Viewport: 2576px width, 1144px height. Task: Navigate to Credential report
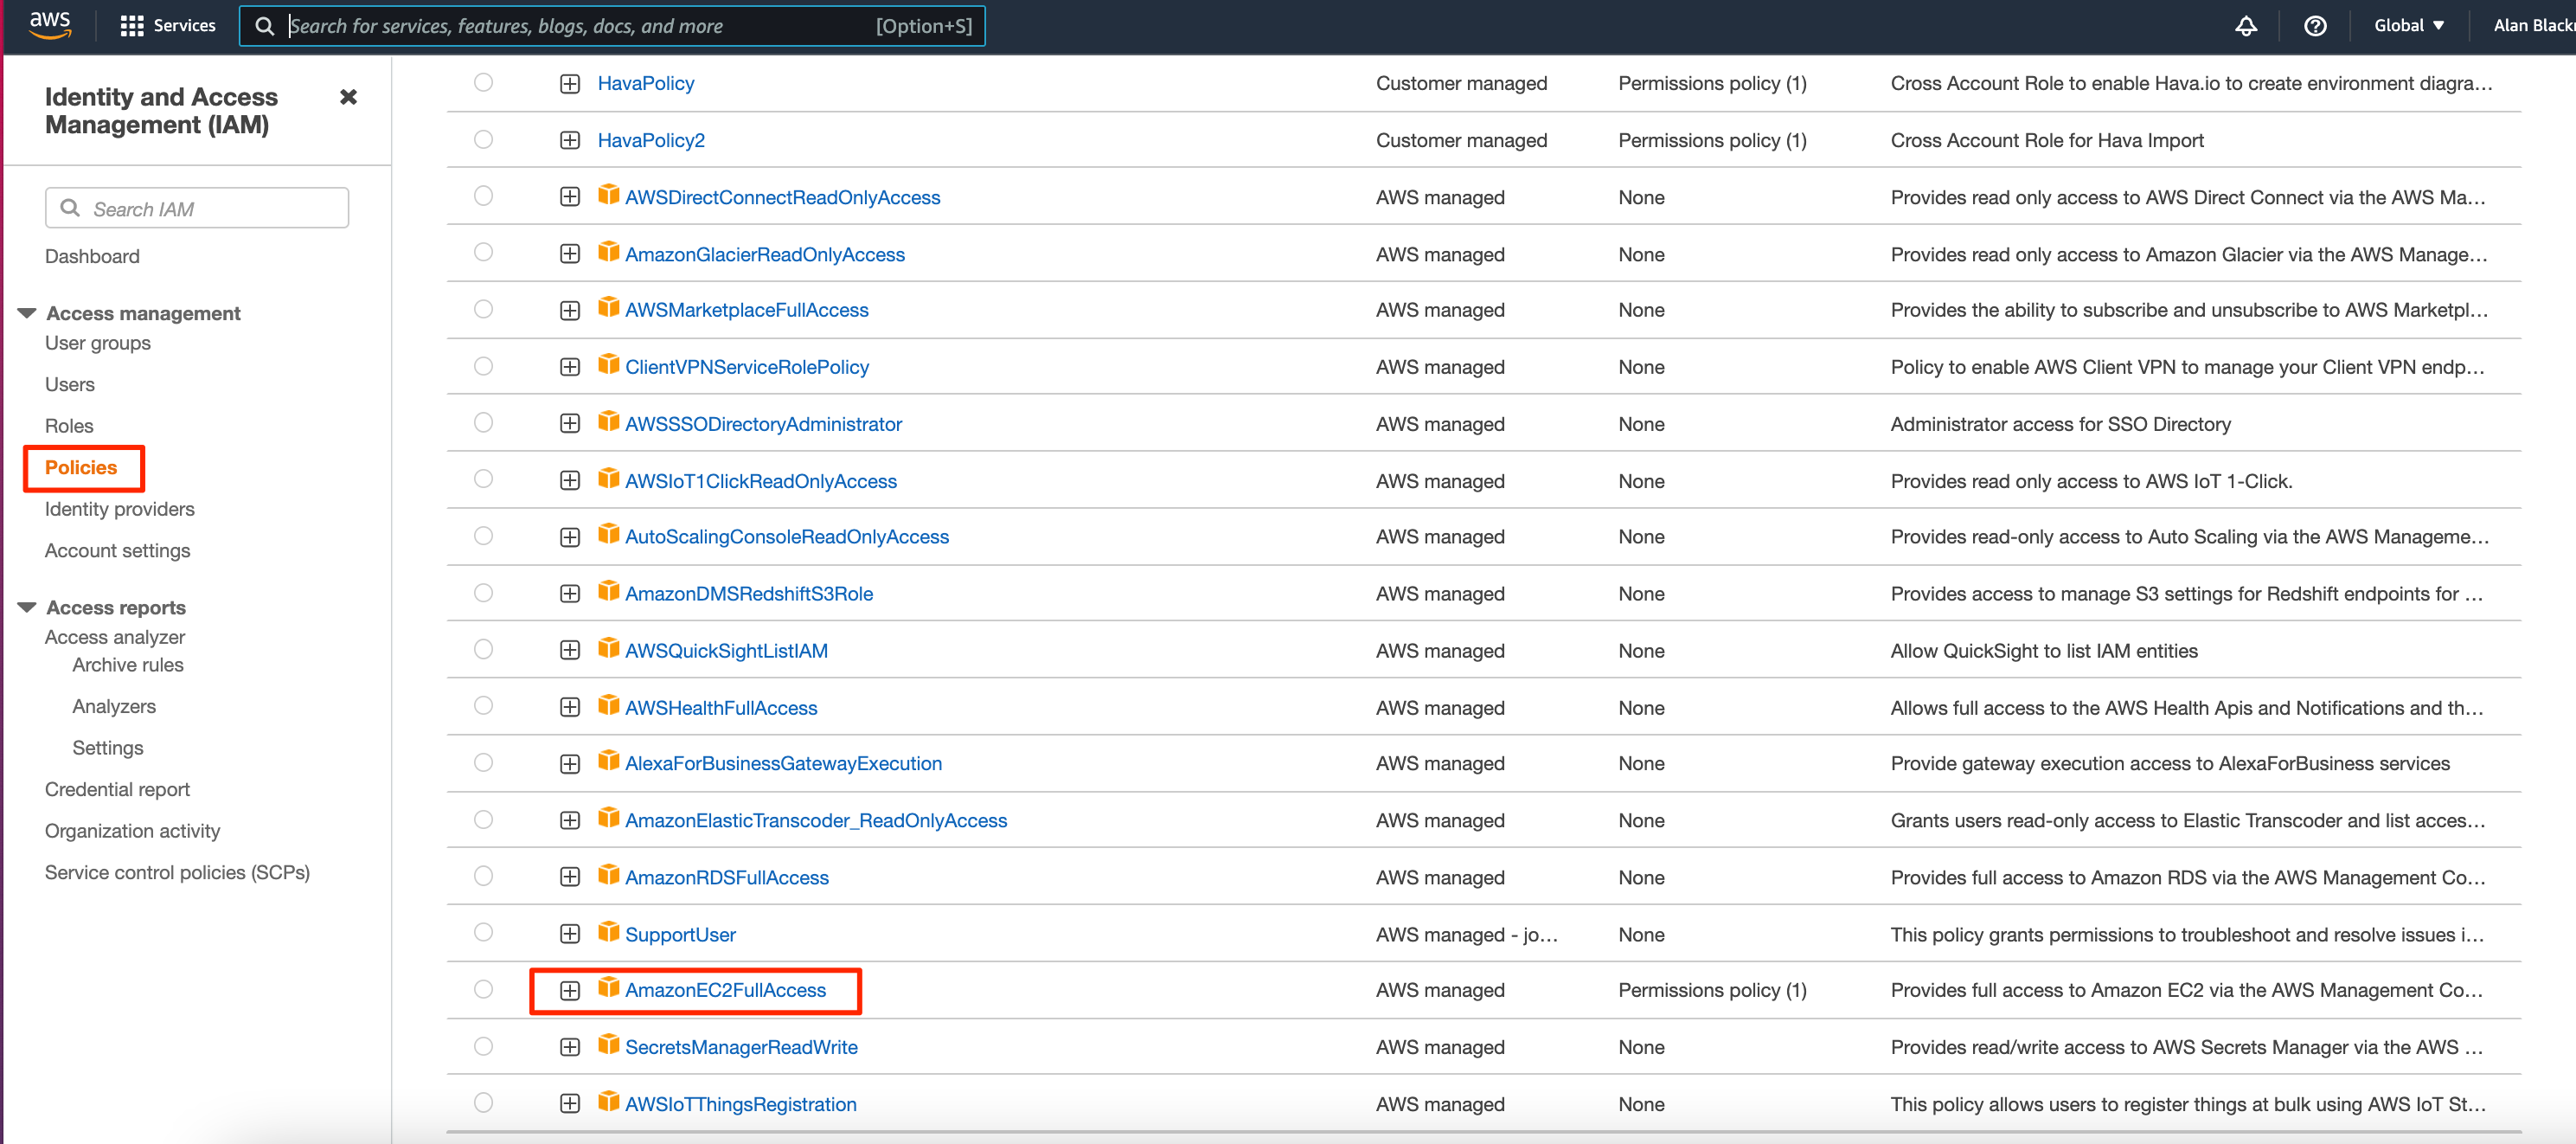click(x=116, y=789)
